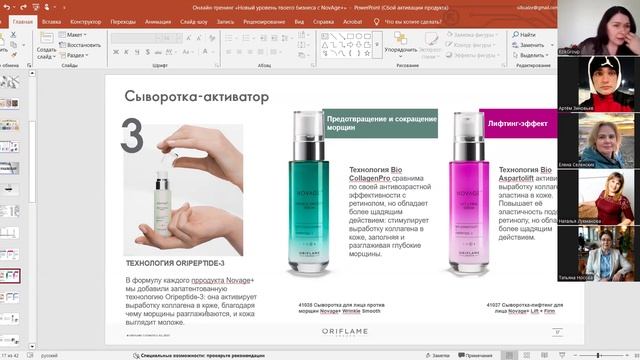Toggle strikethrough abc formatting

click(158, 52)
